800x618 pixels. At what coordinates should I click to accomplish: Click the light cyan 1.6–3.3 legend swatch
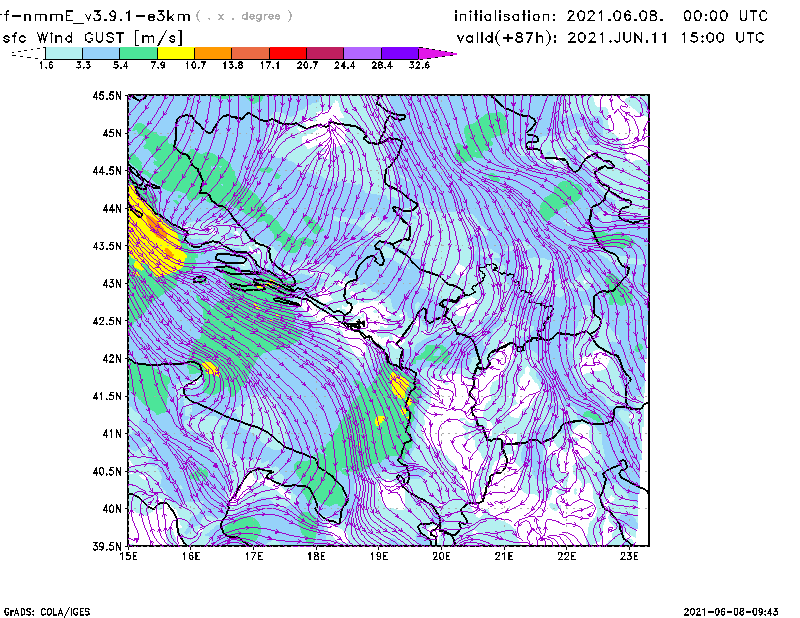click(x=64, y=53)
